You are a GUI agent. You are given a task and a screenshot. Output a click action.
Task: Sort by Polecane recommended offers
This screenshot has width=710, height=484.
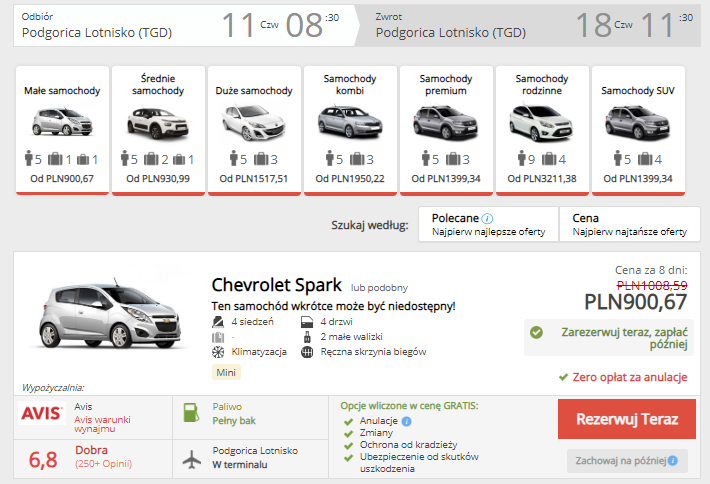[x=487, y=224]
